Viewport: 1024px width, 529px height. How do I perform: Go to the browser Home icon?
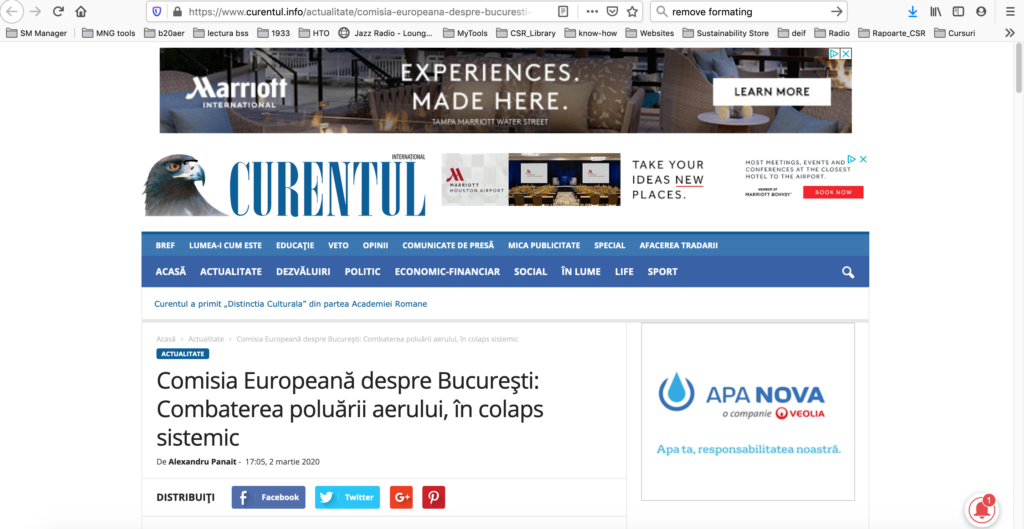coord(81,11)
